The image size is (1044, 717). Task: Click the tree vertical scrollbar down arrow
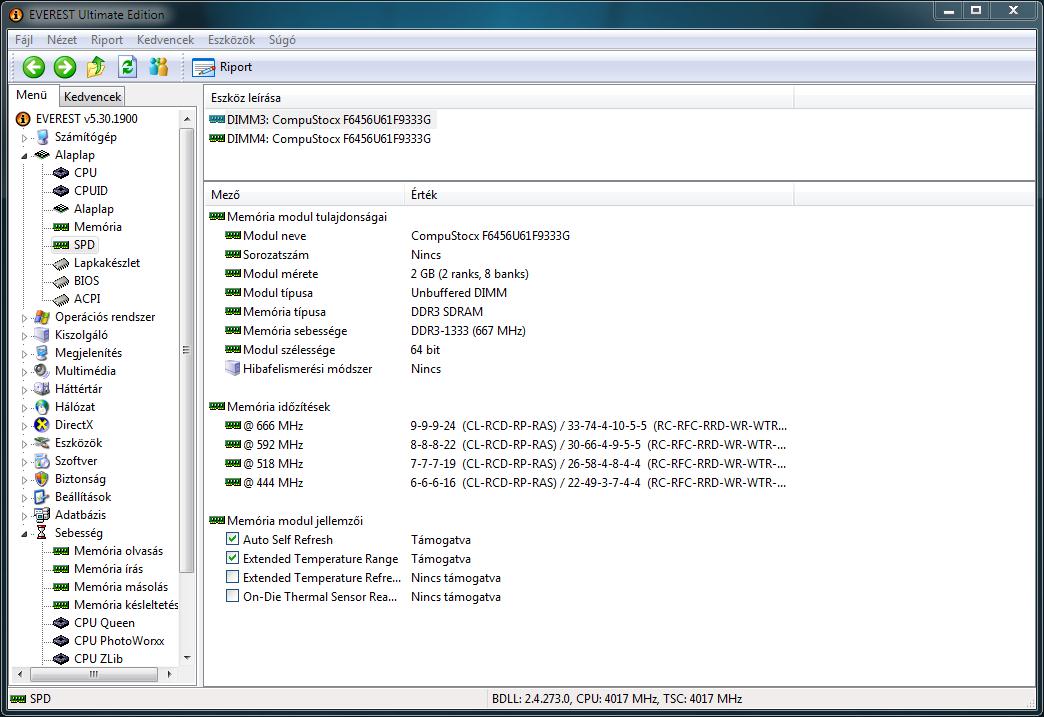[187, 658]
